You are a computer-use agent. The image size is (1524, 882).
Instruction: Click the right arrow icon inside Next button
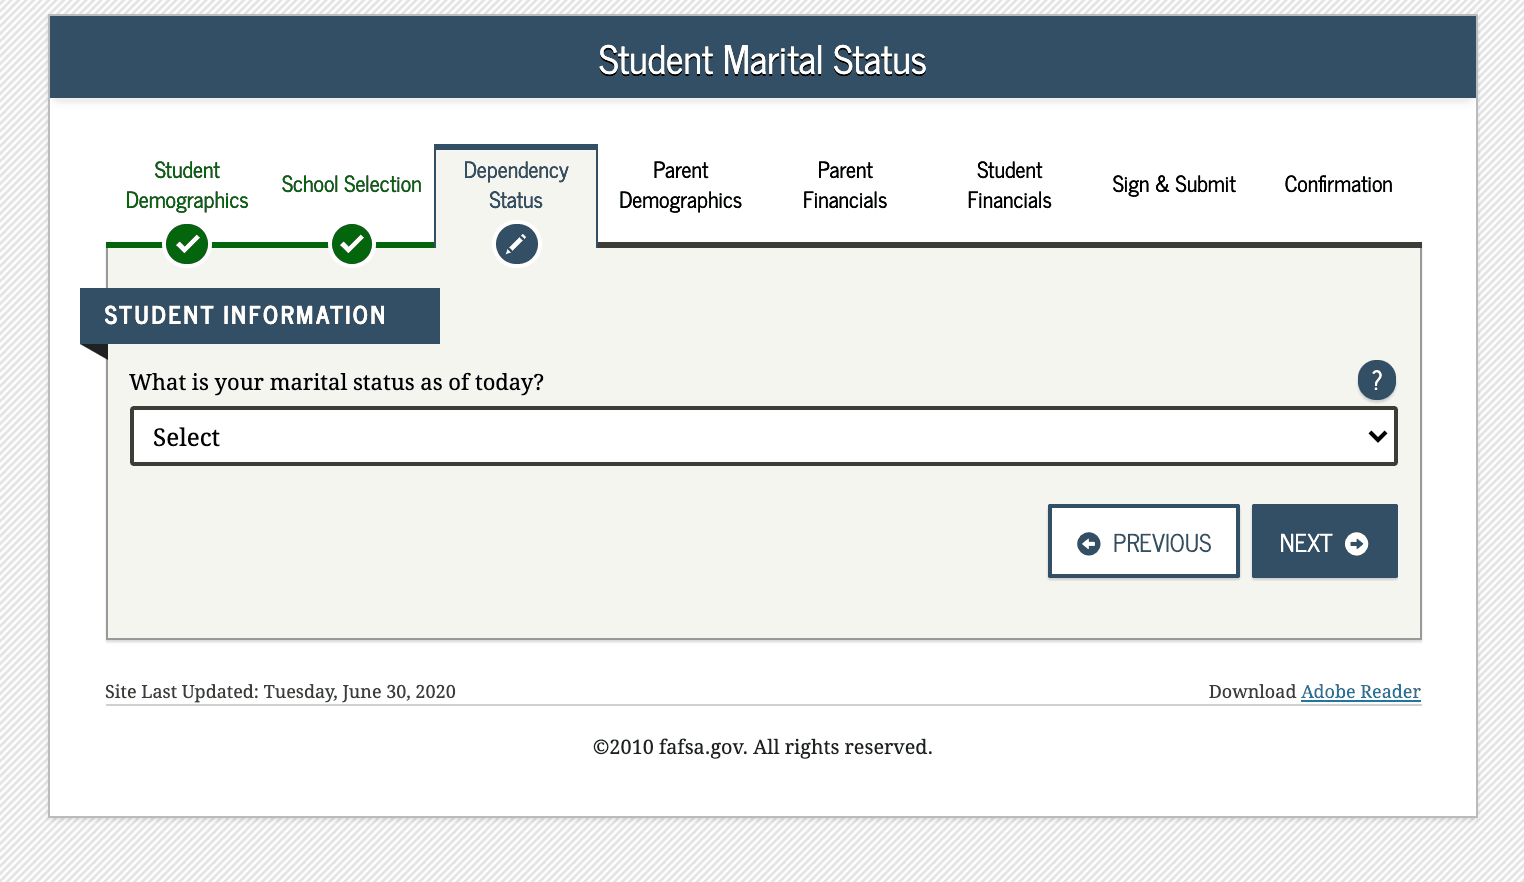click(1357, 542)
